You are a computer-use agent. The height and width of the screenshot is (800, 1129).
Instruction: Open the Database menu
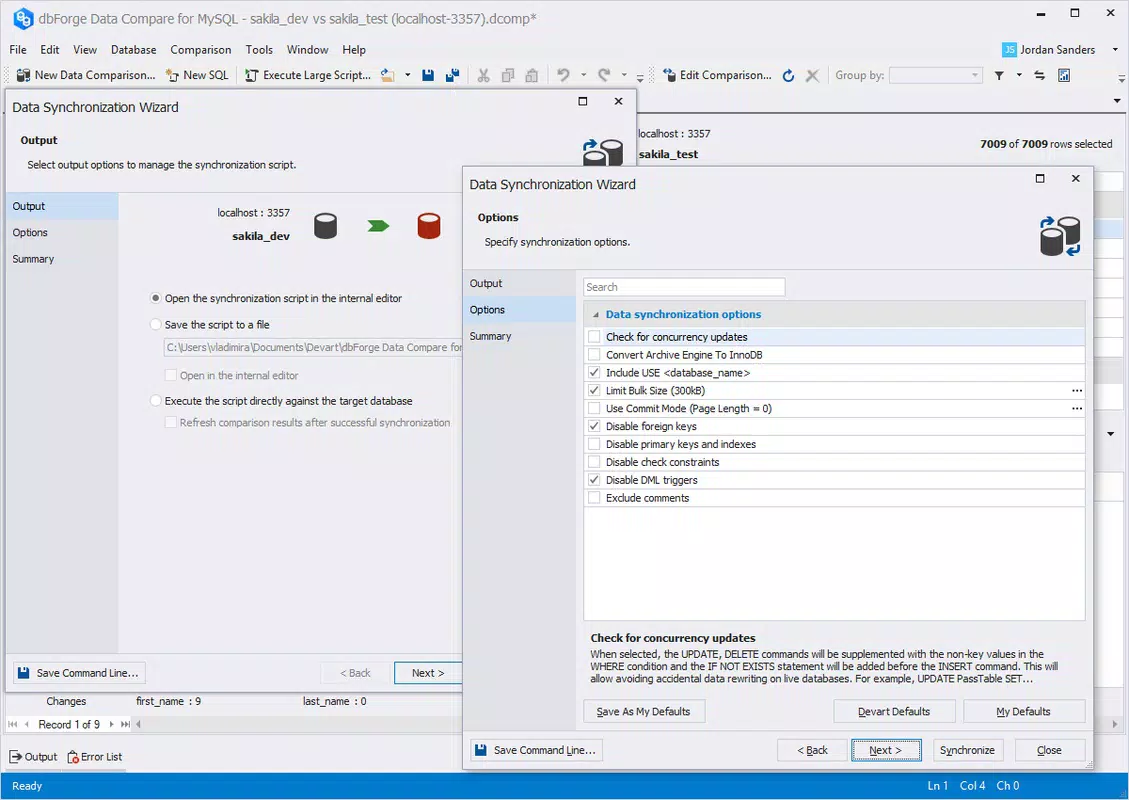tap(133, 50)
